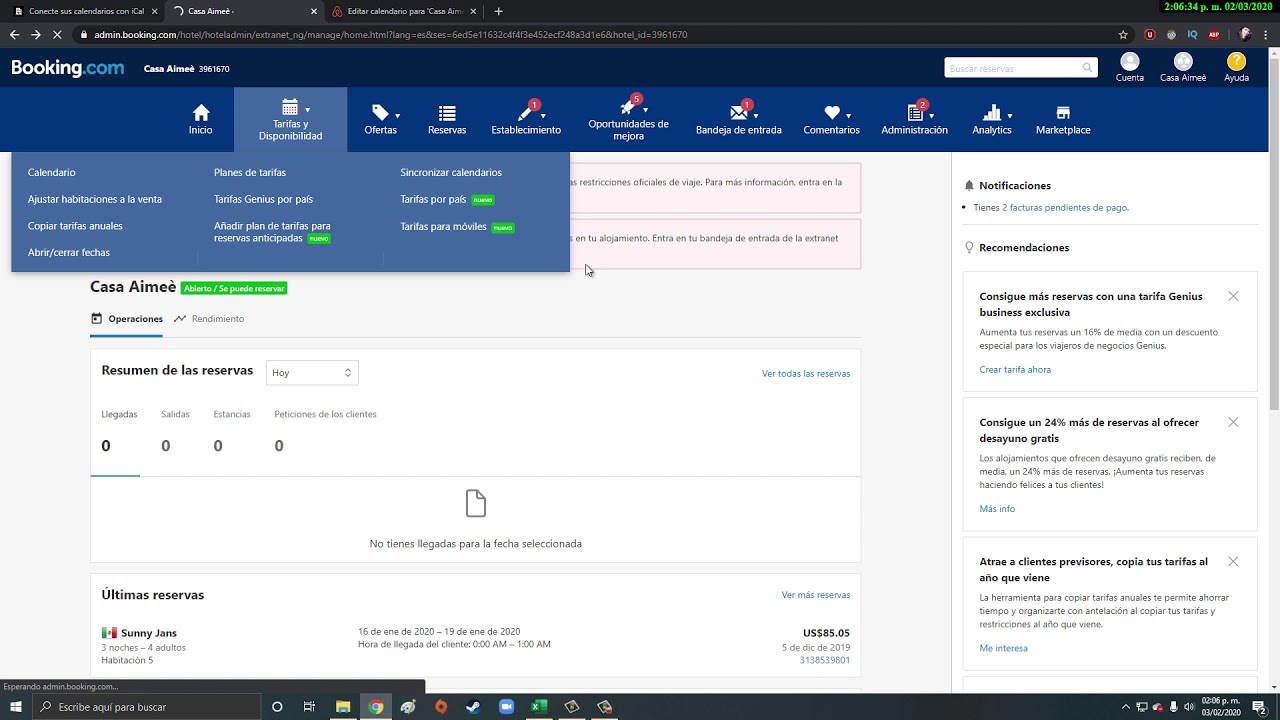This screenshot has height=720, width=1280.
Task: Open the Analytics bar chart icon
Action: pyautogui.click(x=992, y=112)
